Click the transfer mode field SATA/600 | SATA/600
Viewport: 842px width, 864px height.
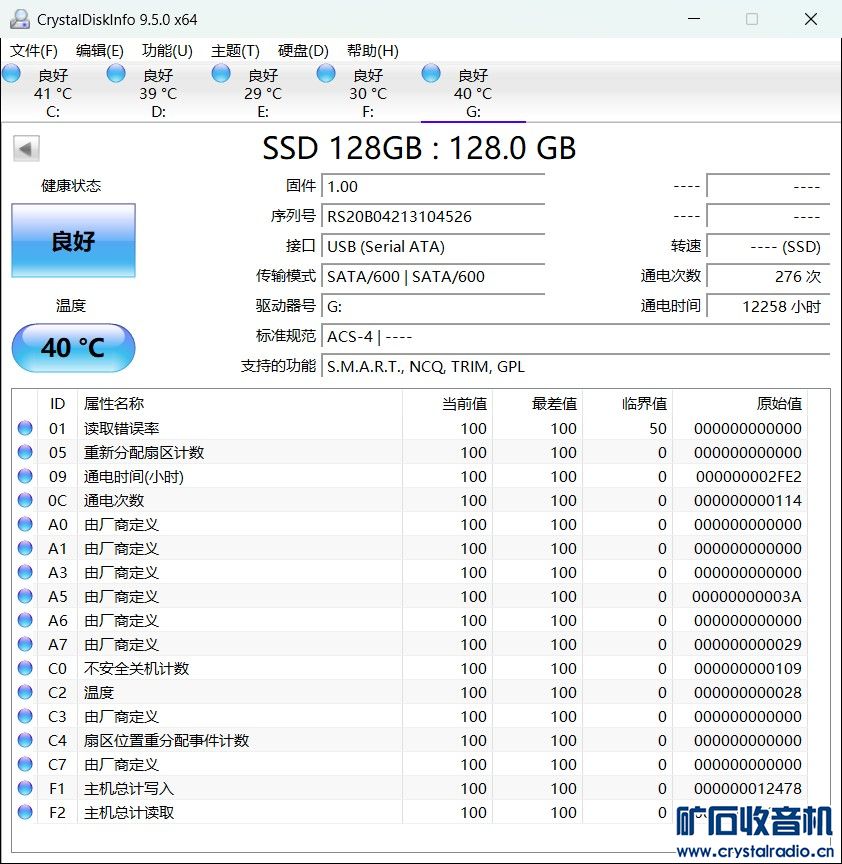pyautogui.click(x=433, y=276)
